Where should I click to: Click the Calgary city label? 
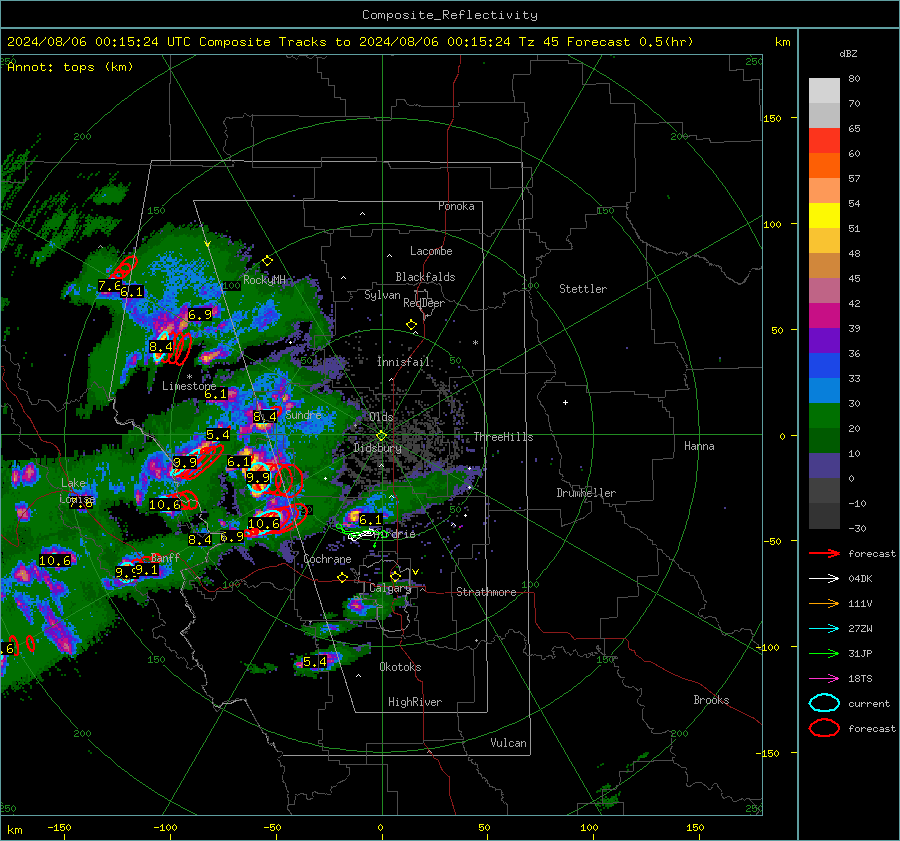click(390, 588)
